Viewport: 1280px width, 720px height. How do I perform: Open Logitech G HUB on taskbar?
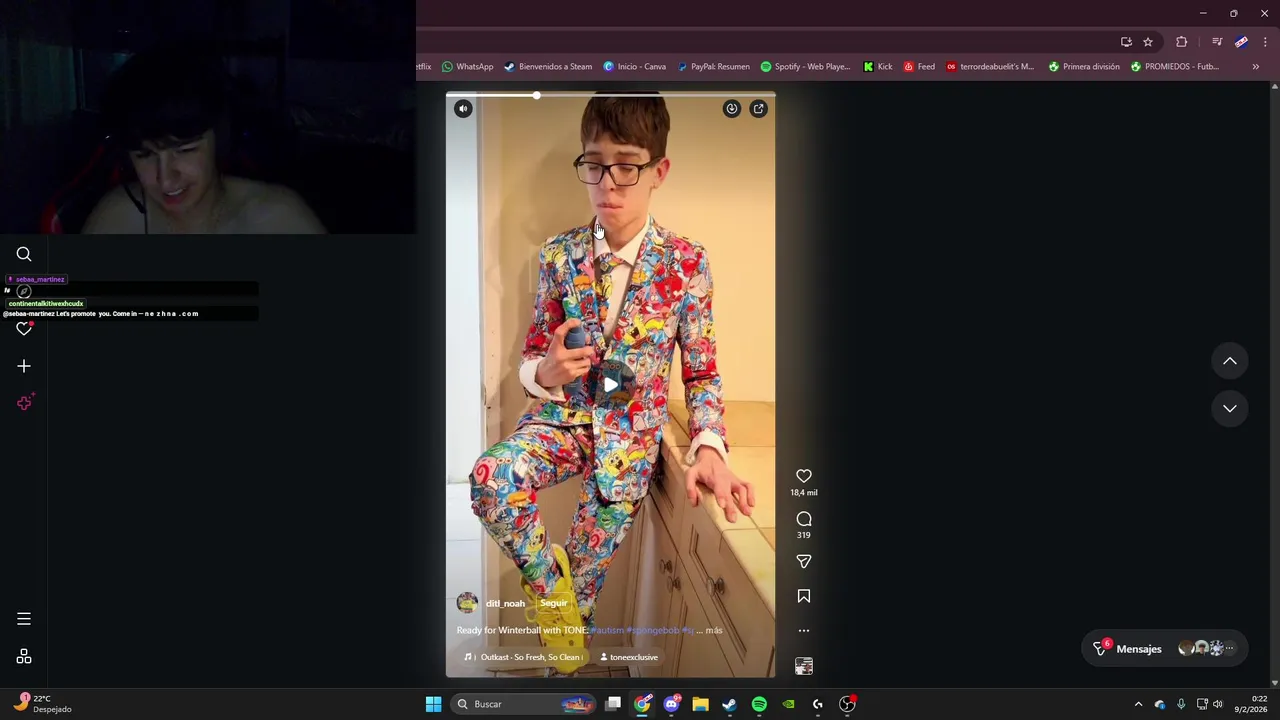(x=817, y=704)
